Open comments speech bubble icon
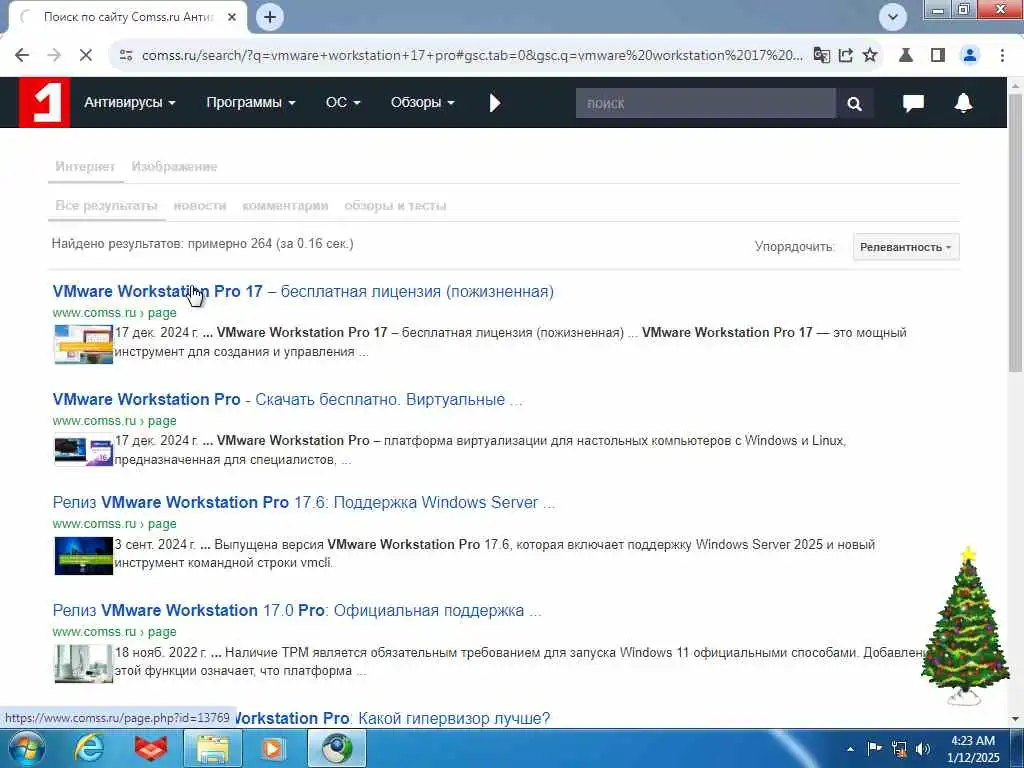1024x768 pixels. pyautogui.click(x=913, y=103)
